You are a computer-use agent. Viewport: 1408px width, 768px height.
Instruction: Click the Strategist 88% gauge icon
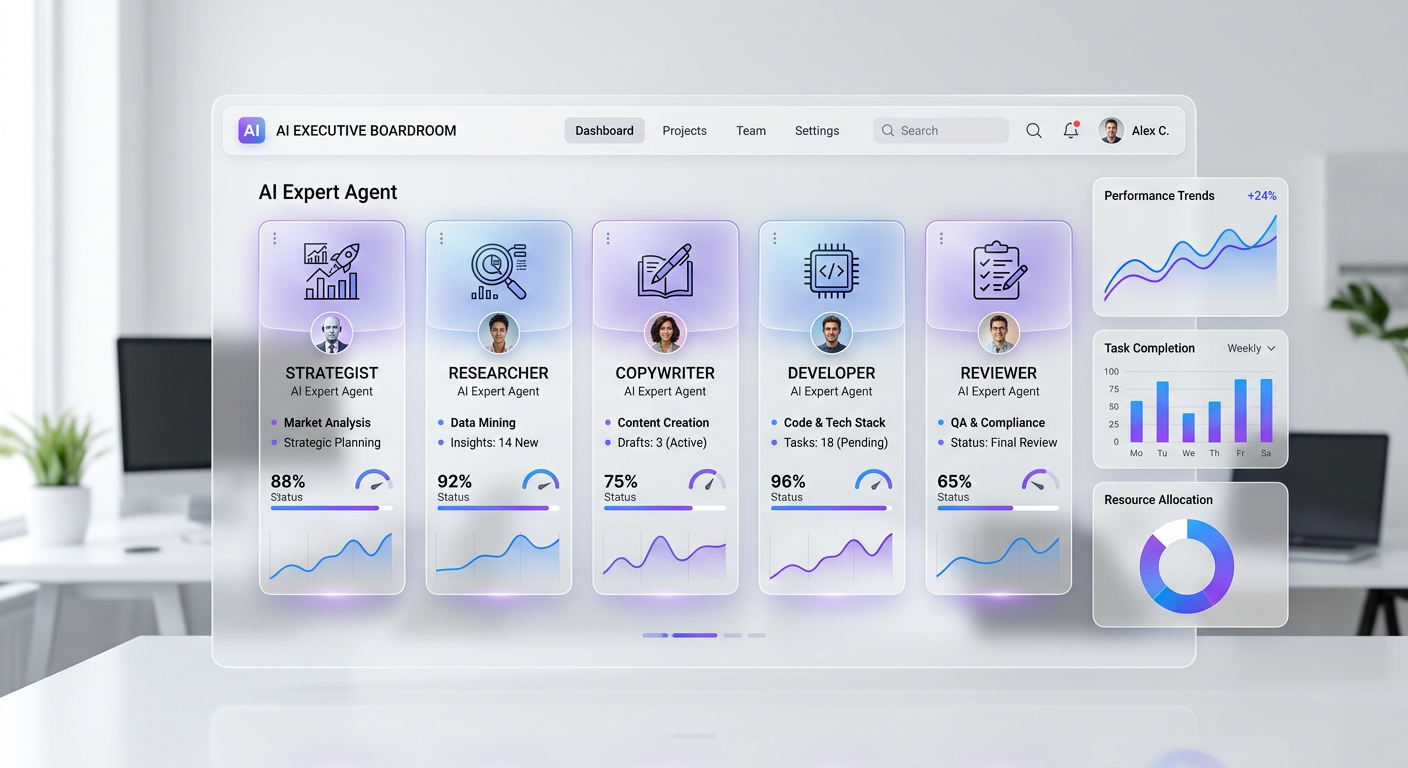[x=374, y=480]
